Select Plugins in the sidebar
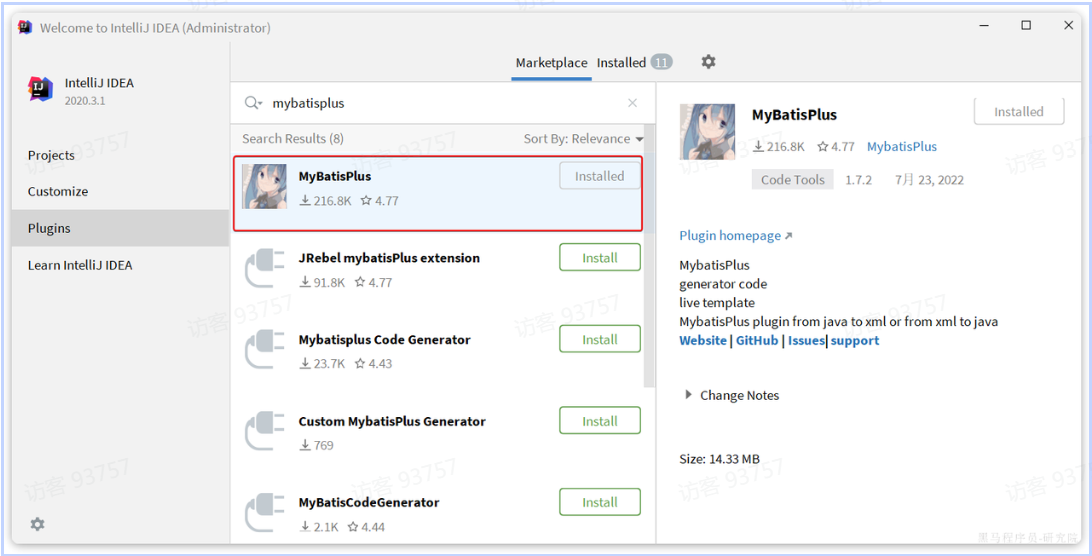 (x=120, y=229)
